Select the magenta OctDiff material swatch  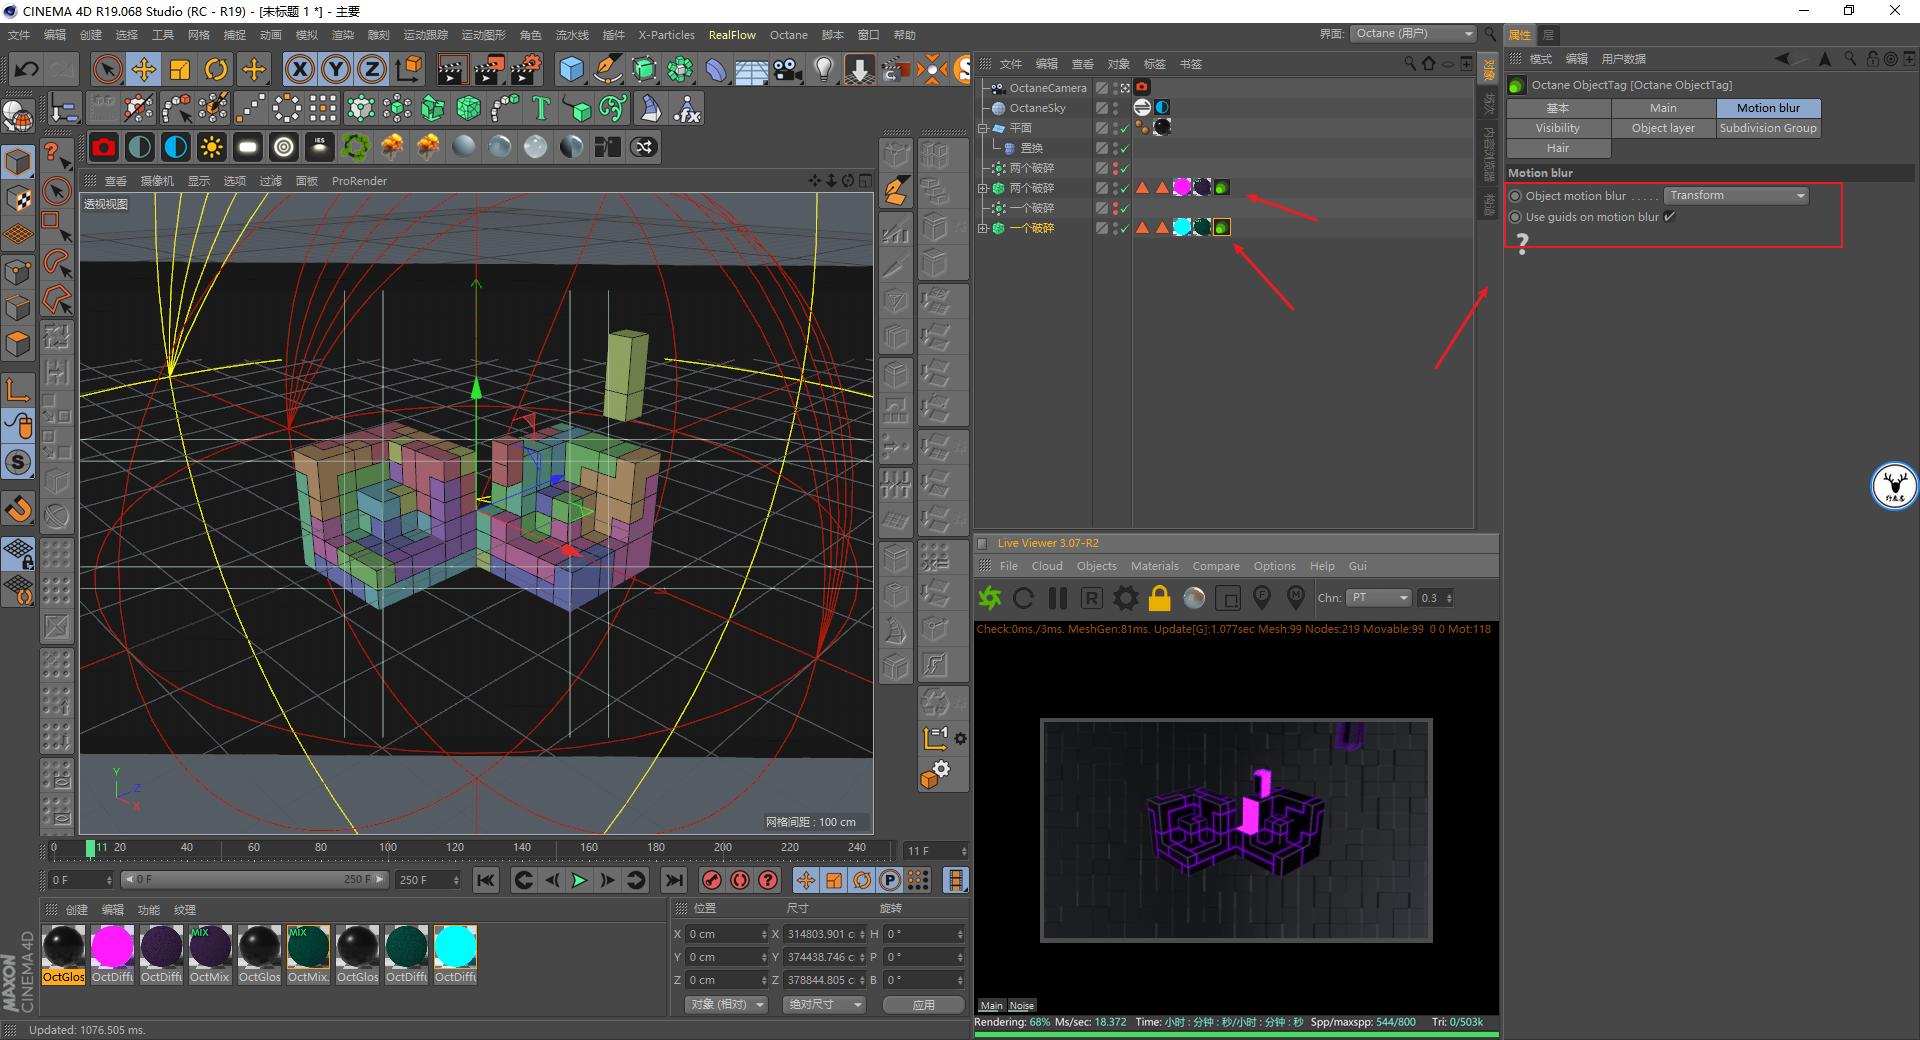click(x=112, y=947)
